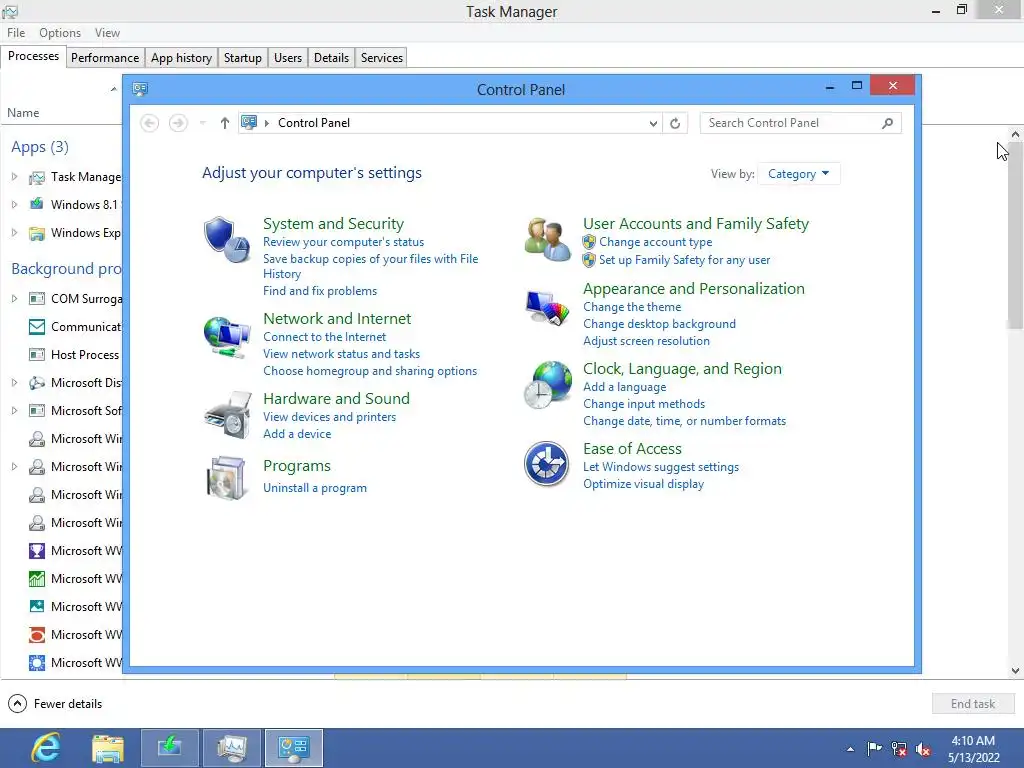Switch to the Services tab
The width and height of the screenshot is (1024, 768).
pos(381,57)
